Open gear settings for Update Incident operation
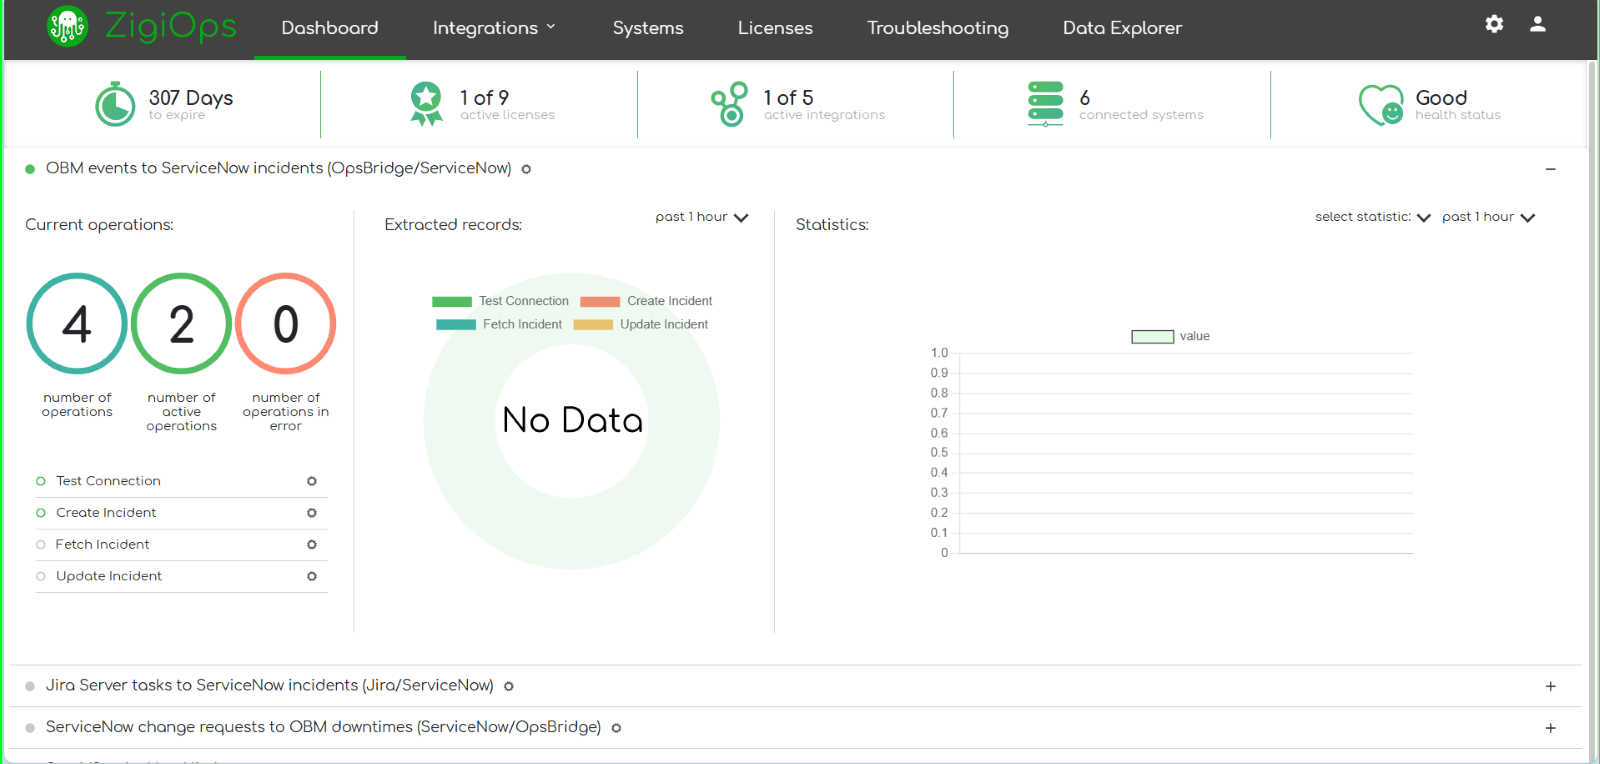 [x=312, y=576]
